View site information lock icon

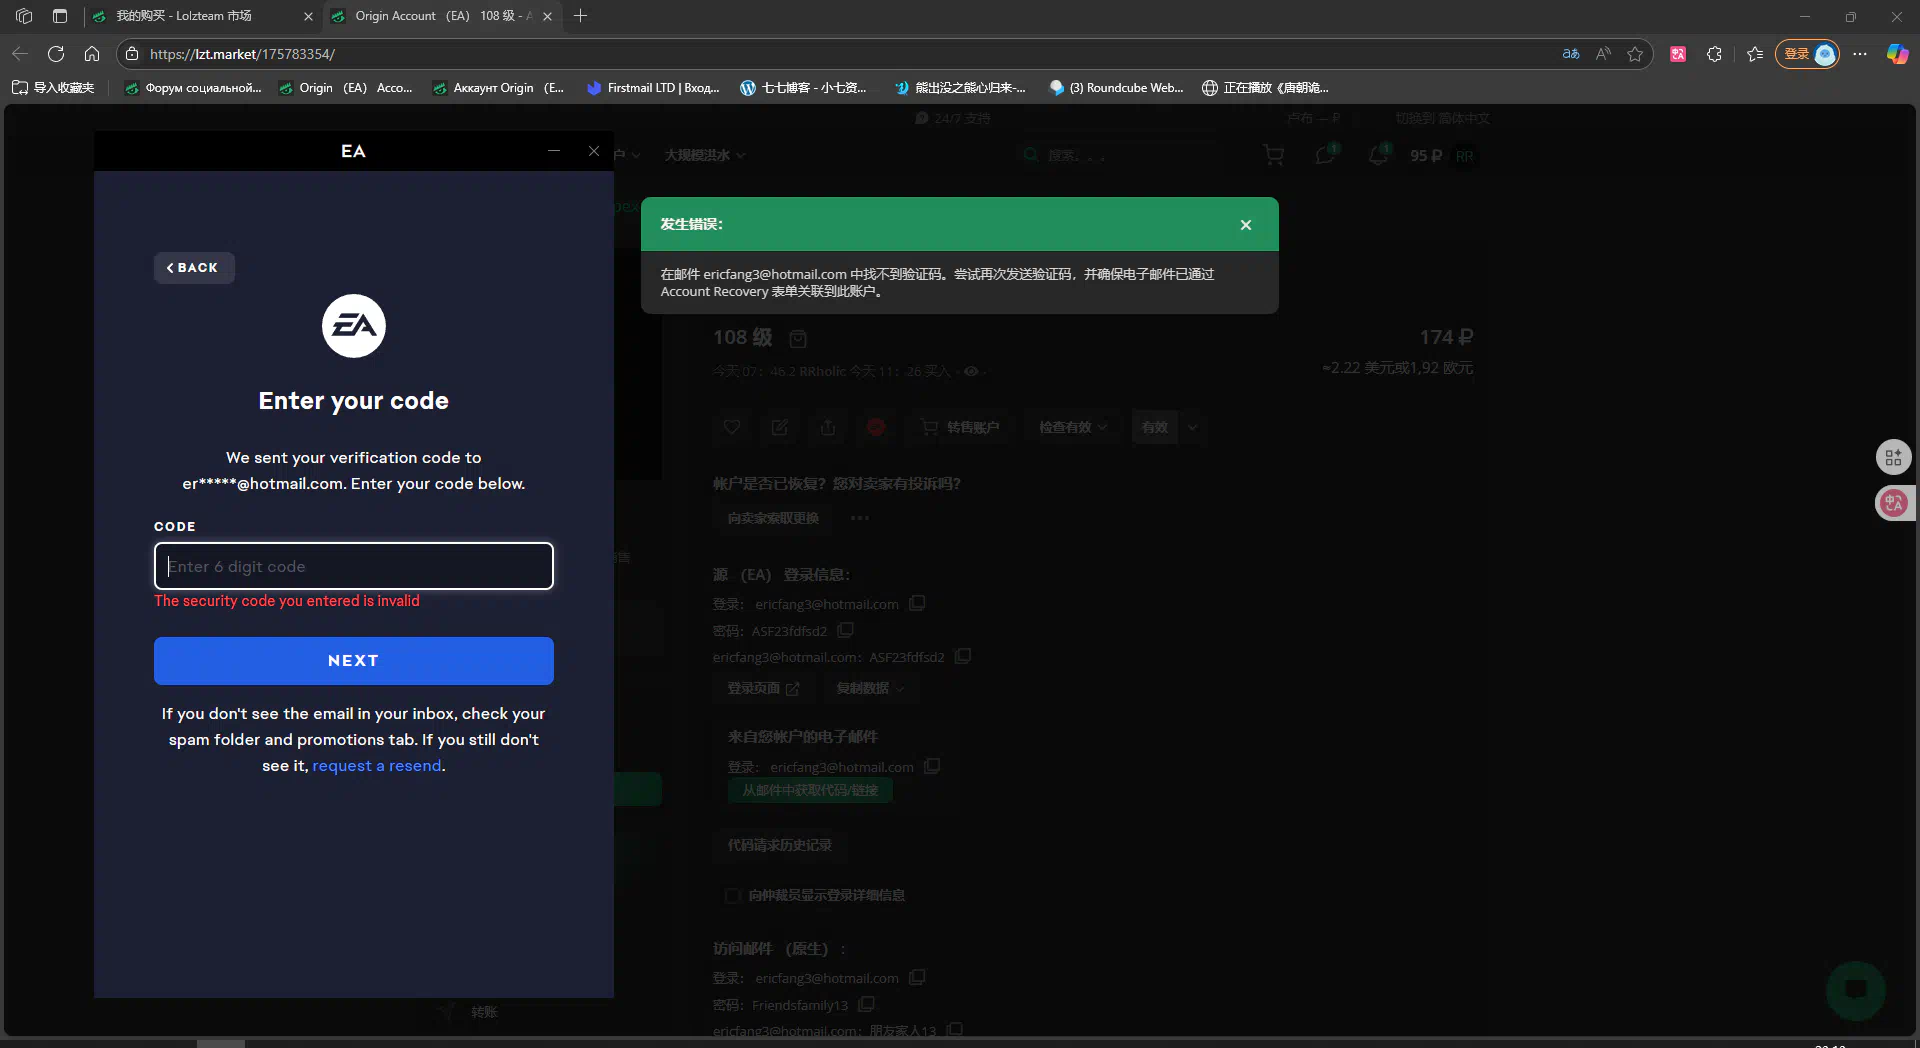click(x=132, y=54)
